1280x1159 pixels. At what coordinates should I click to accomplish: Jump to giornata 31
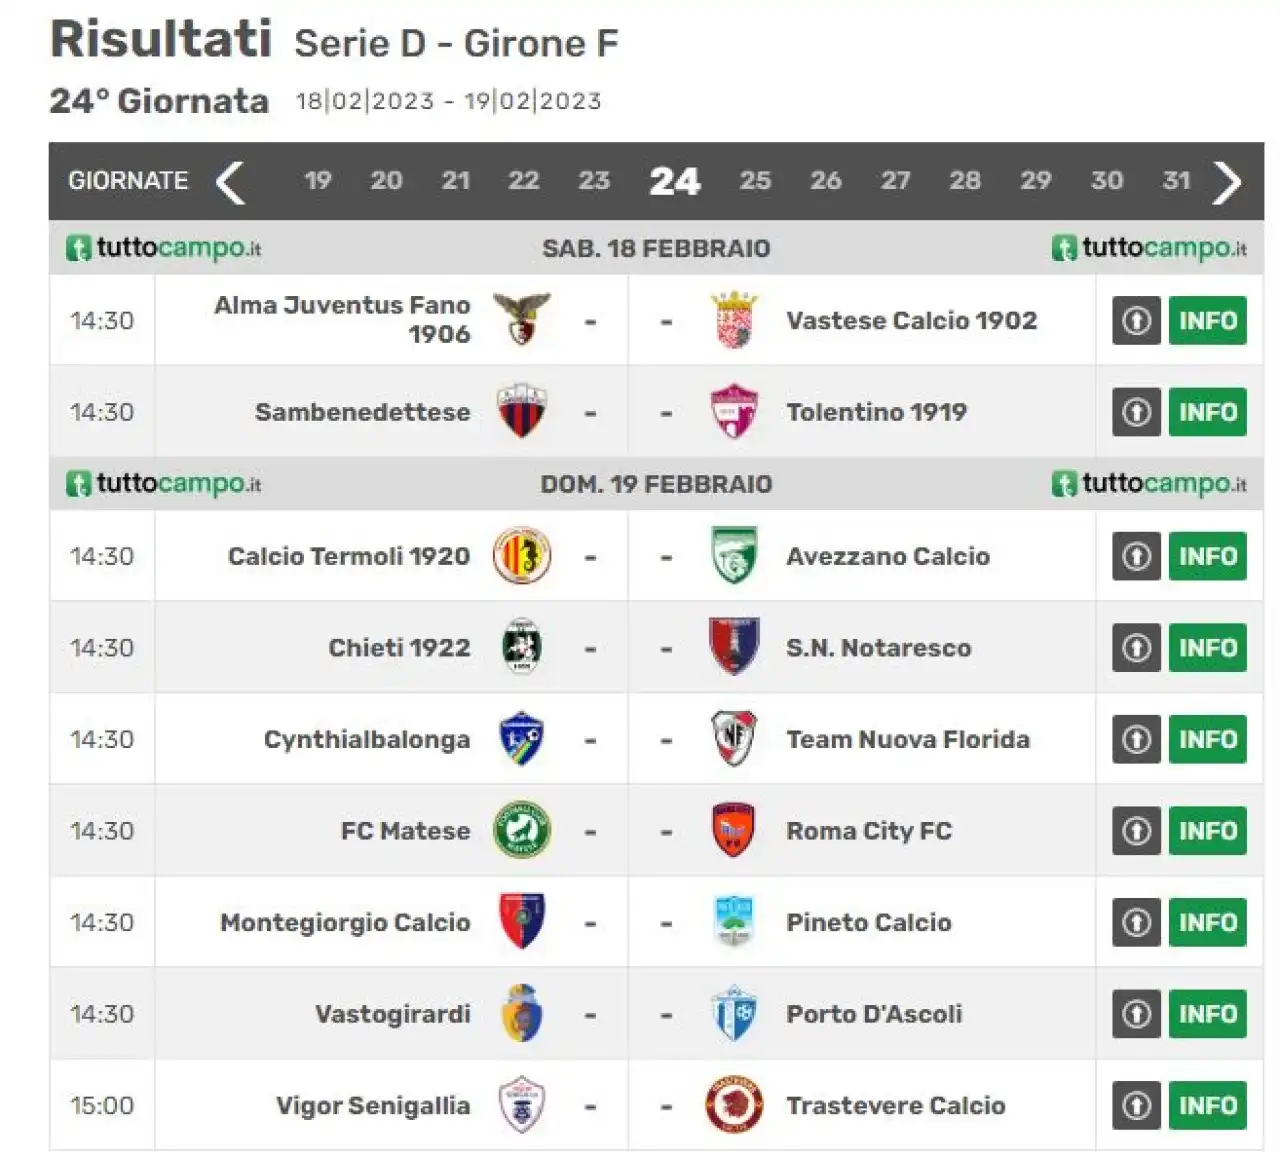pos(1176,181)
